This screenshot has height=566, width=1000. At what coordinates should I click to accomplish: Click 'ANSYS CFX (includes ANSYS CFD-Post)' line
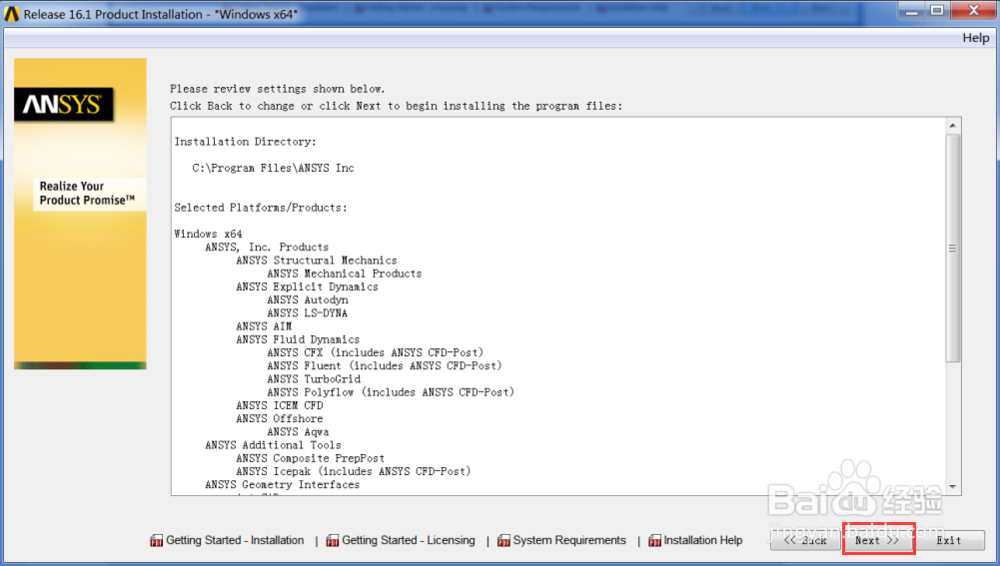(375, 352)
